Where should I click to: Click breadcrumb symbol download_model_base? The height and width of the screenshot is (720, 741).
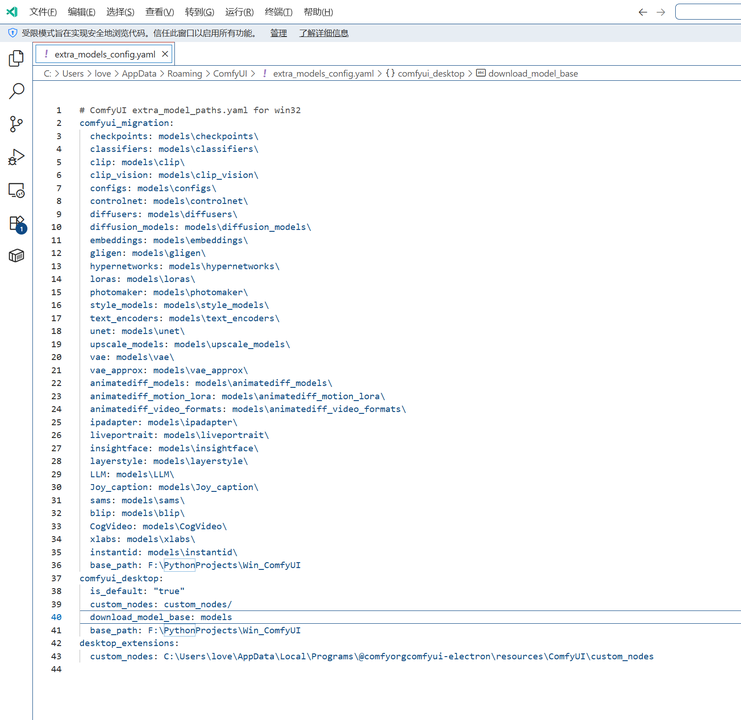pyautogui.click(x=527, y=74)
